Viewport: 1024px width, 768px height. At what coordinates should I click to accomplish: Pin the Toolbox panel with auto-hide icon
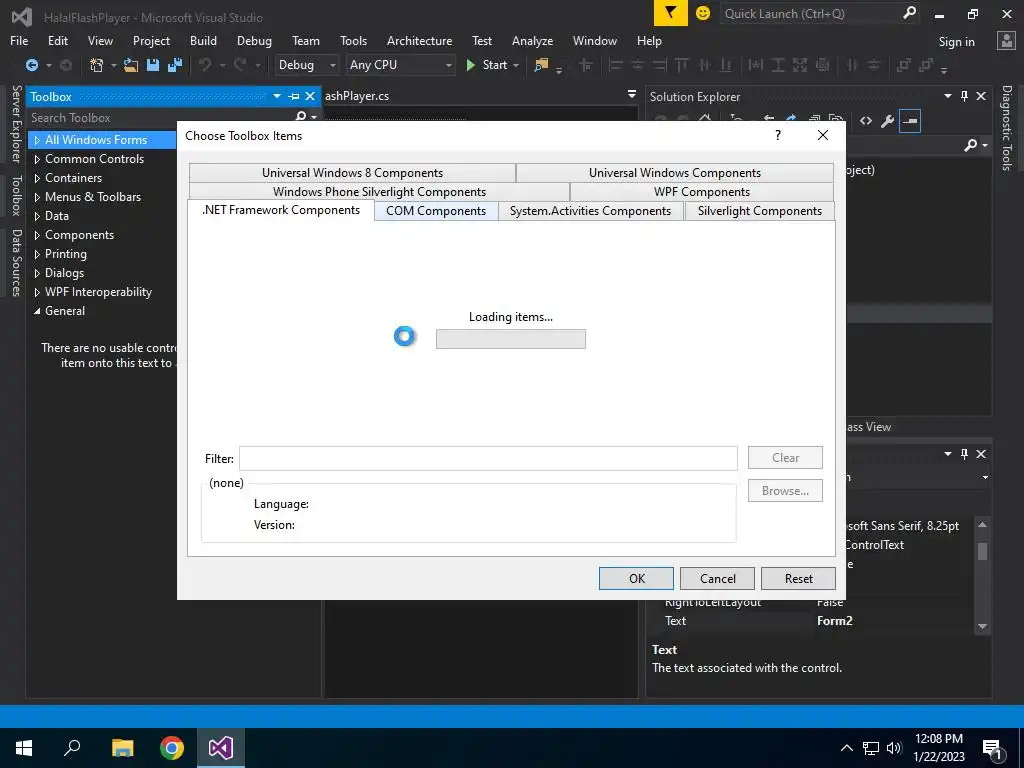click(294, 97)
